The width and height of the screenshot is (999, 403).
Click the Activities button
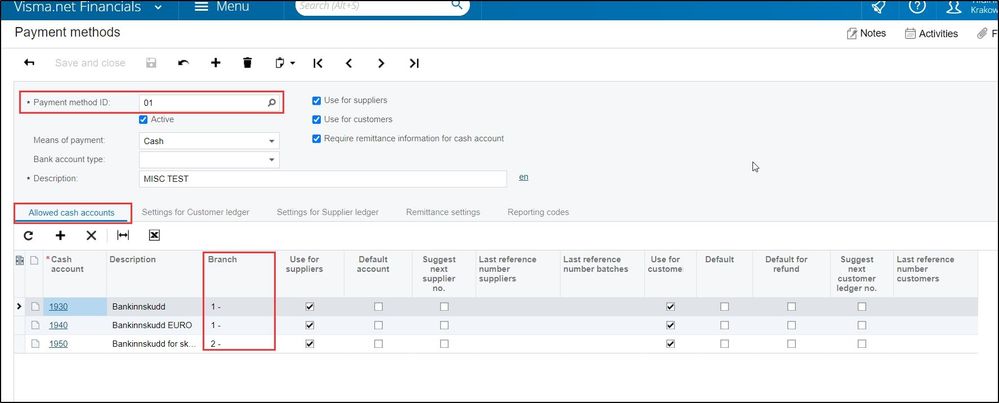931,33
